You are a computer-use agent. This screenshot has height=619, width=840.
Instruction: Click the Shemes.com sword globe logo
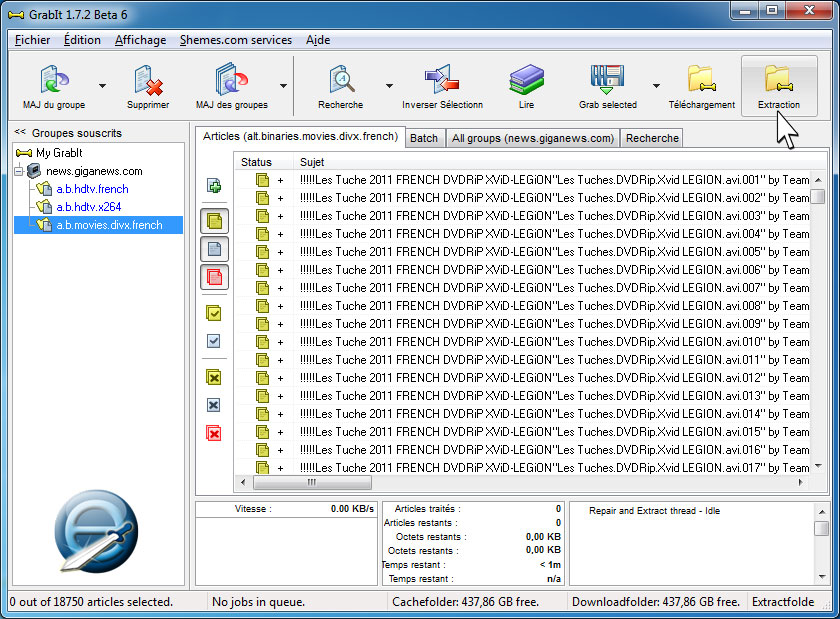[97, 531]
